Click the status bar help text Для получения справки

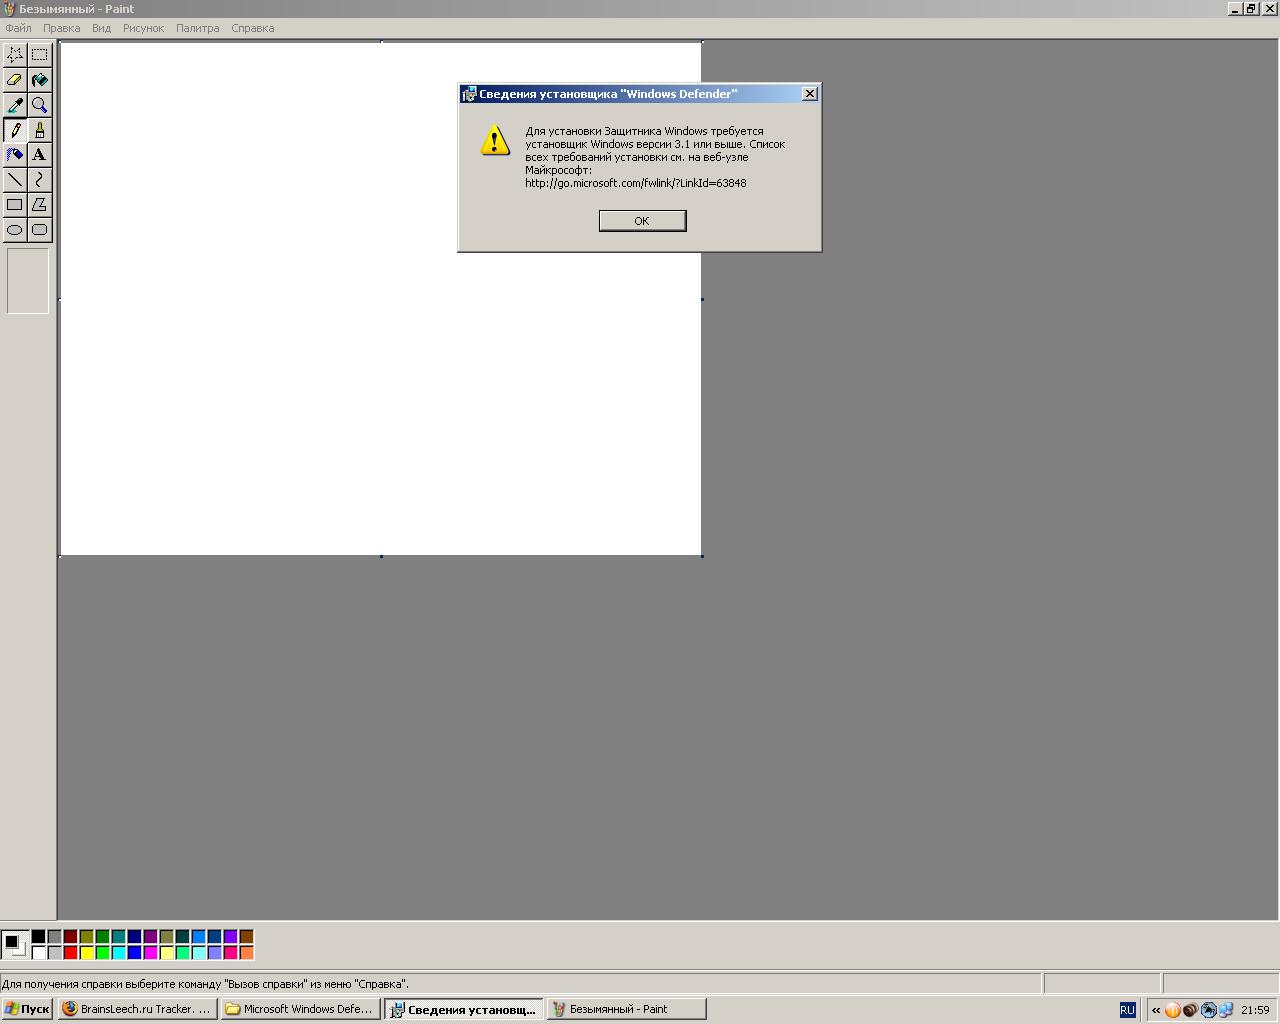[205, 984]
